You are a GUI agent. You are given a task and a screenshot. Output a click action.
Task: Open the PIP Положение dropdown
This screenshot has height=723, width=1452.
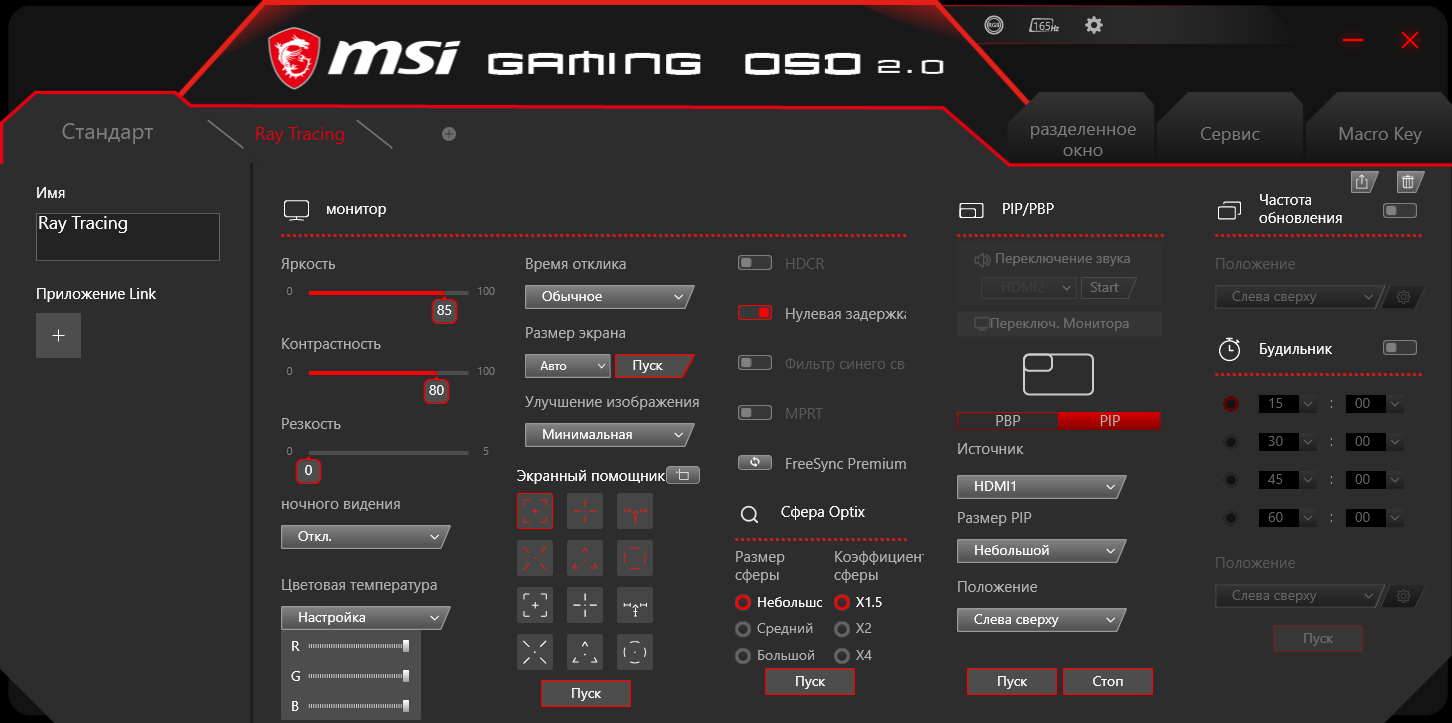[1042, 620]
